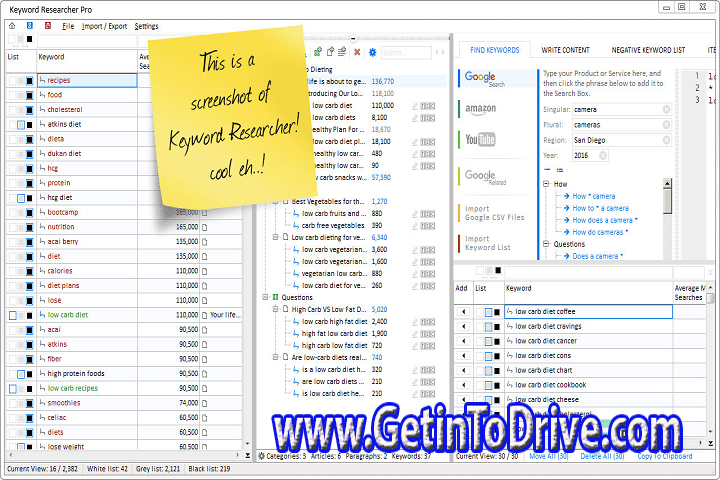
Task: Clear the Region San Diego field
Action: 666,140
